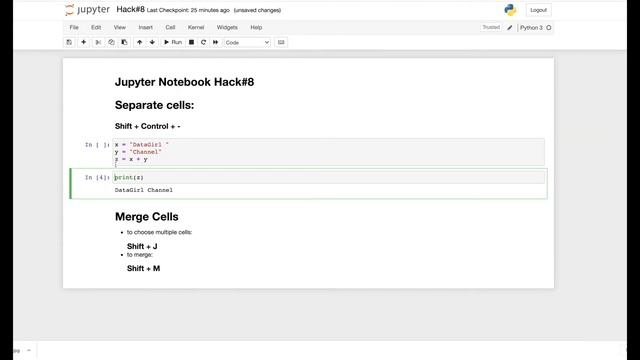Open the View menu
Viewport: 640px width, 360px height.
click(120, 27)
